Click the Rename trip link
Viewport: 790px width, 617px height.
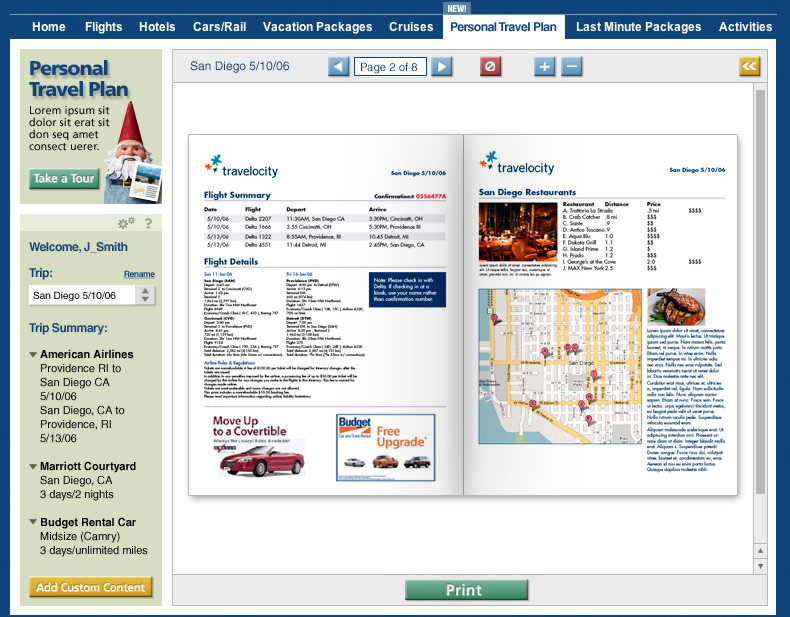139,274
